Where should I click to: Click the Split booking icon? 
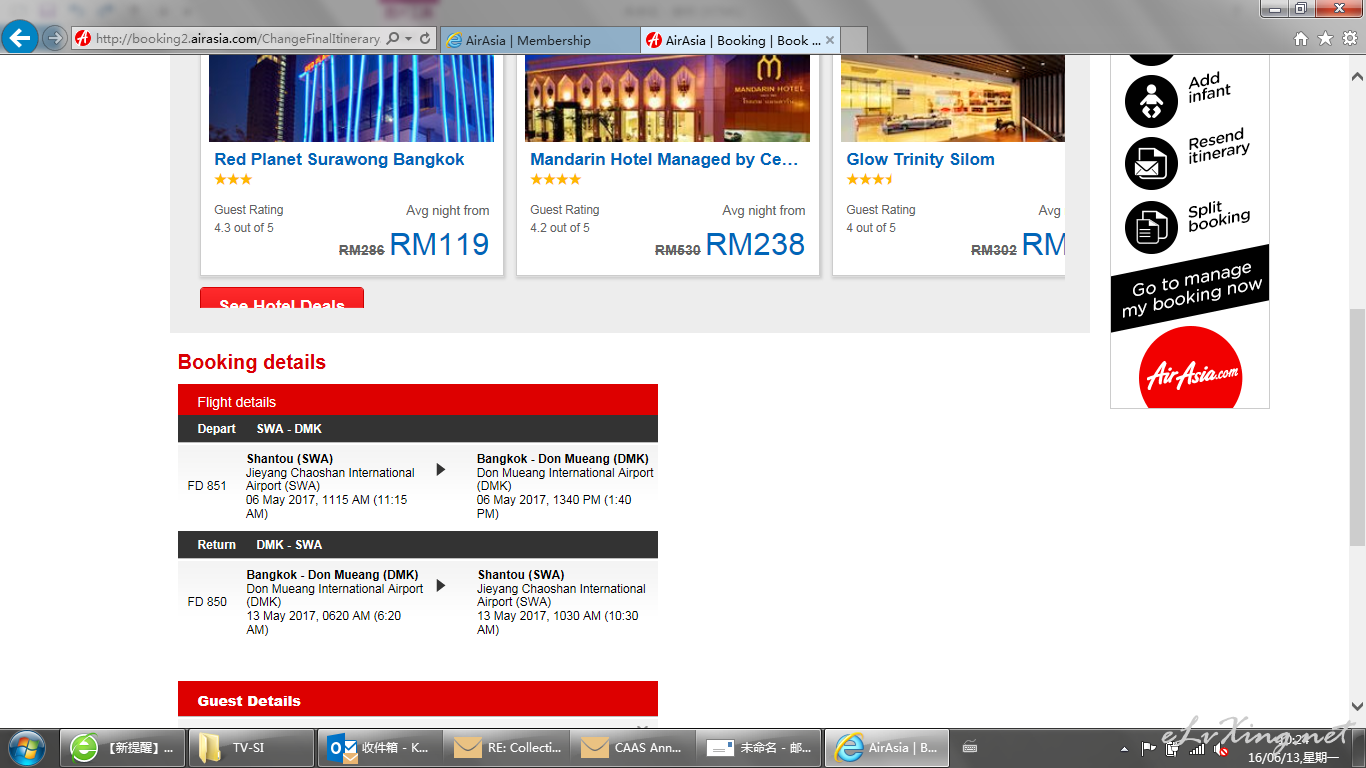[1151, 227]
